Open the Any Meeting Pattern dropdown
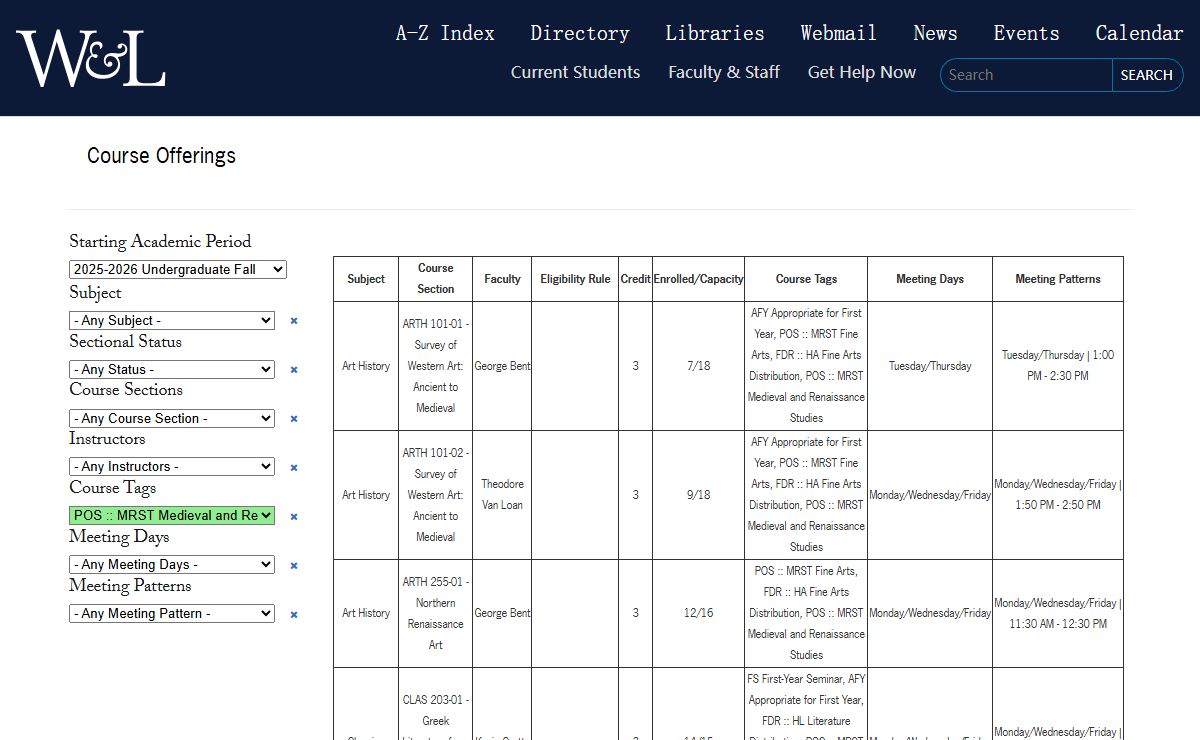The height and width of the screenshot is (740, 1200). pos(172,613)
